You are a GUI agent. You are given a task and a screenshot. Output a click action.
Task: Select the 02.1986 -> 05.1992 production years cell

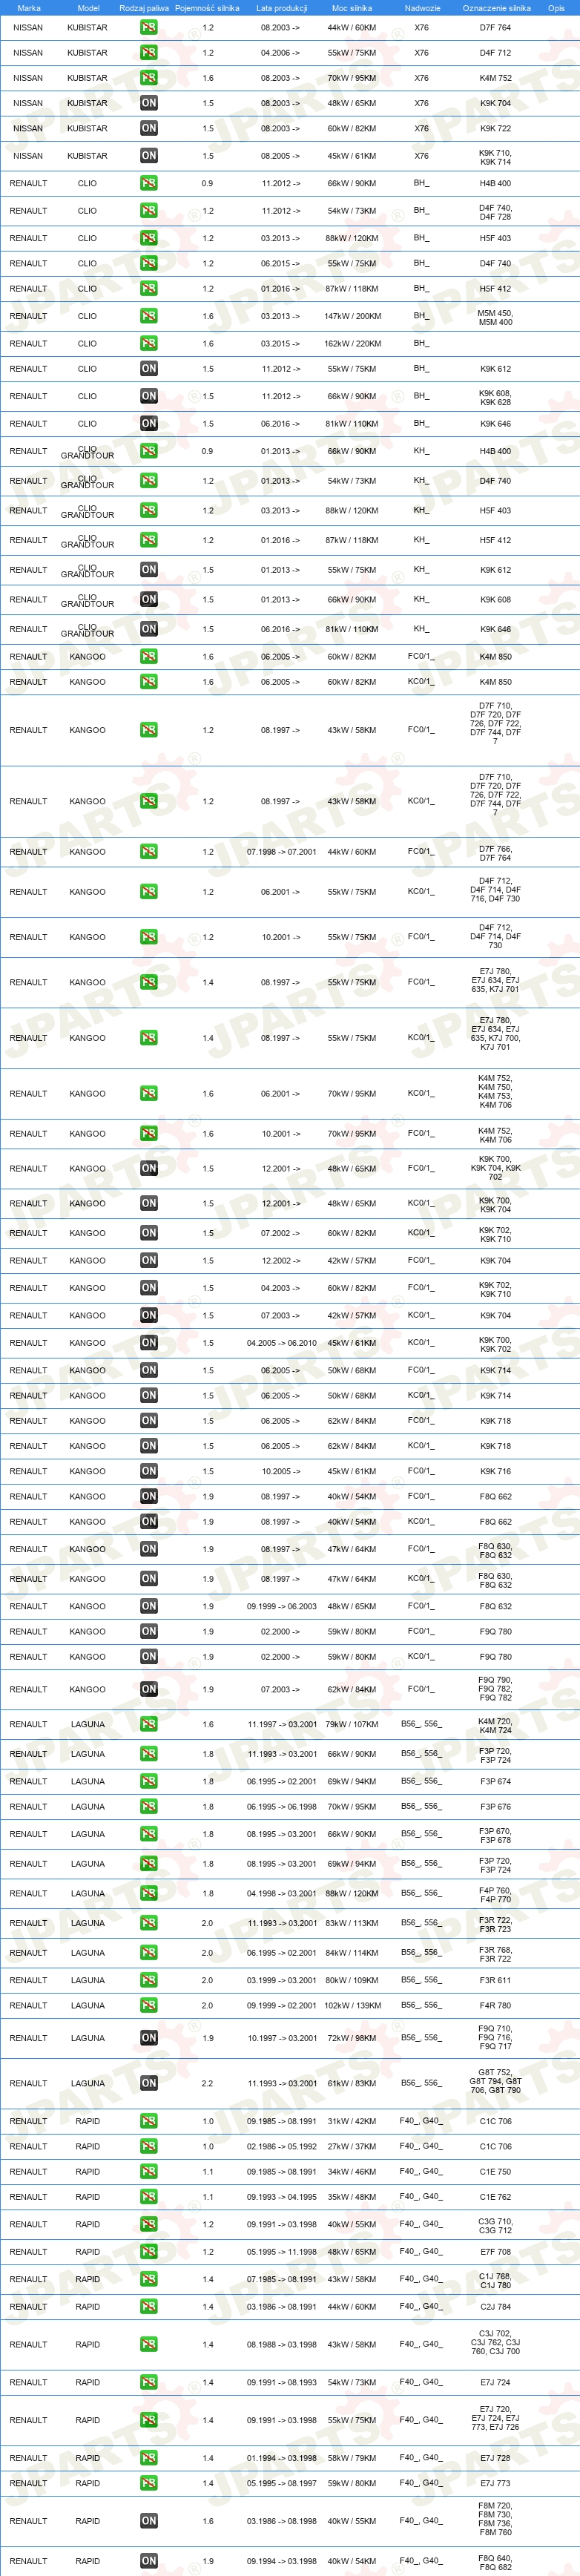pos(281,2146)
